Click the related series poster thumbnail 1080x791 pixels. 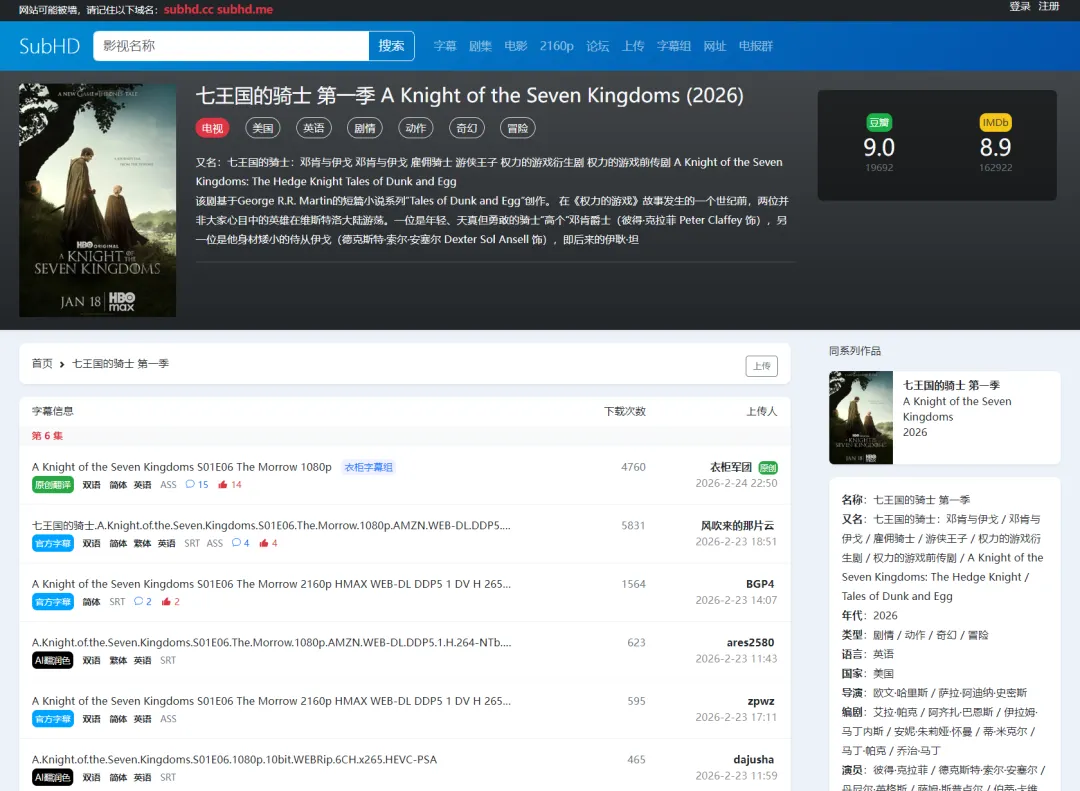(861, 418)
